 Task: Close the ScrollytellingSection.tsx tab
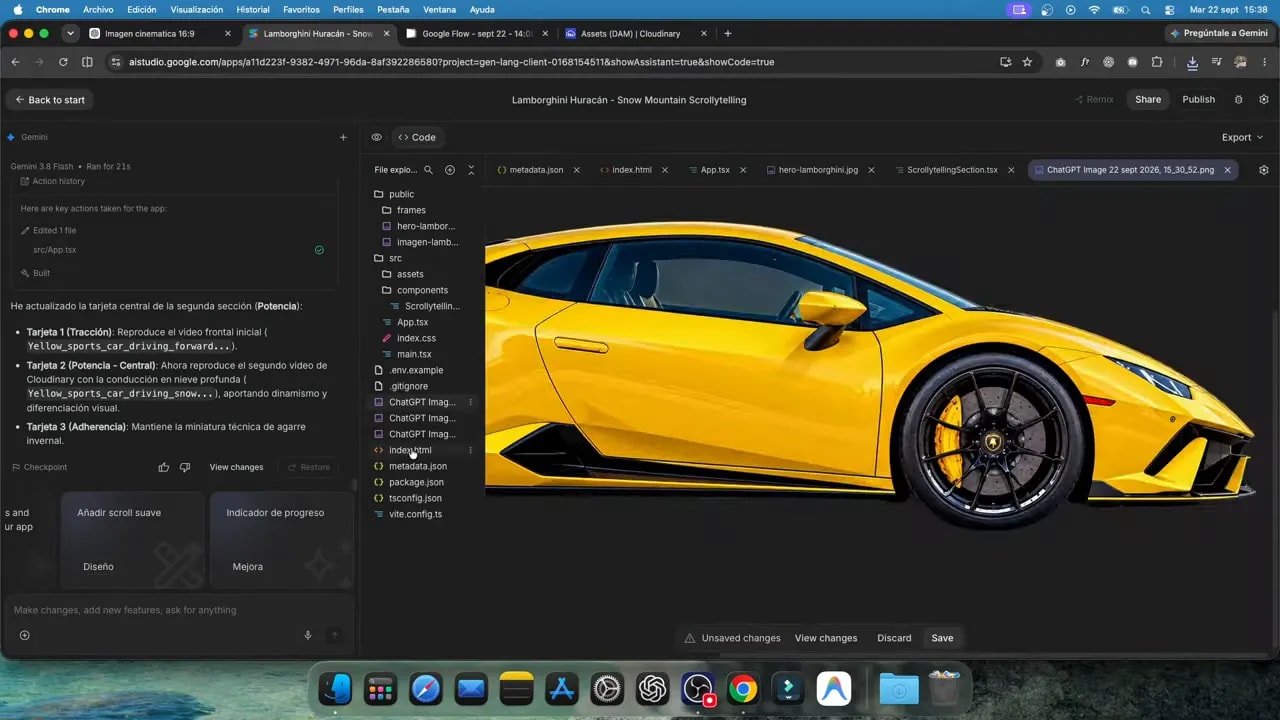click(x=1011, y=170)
